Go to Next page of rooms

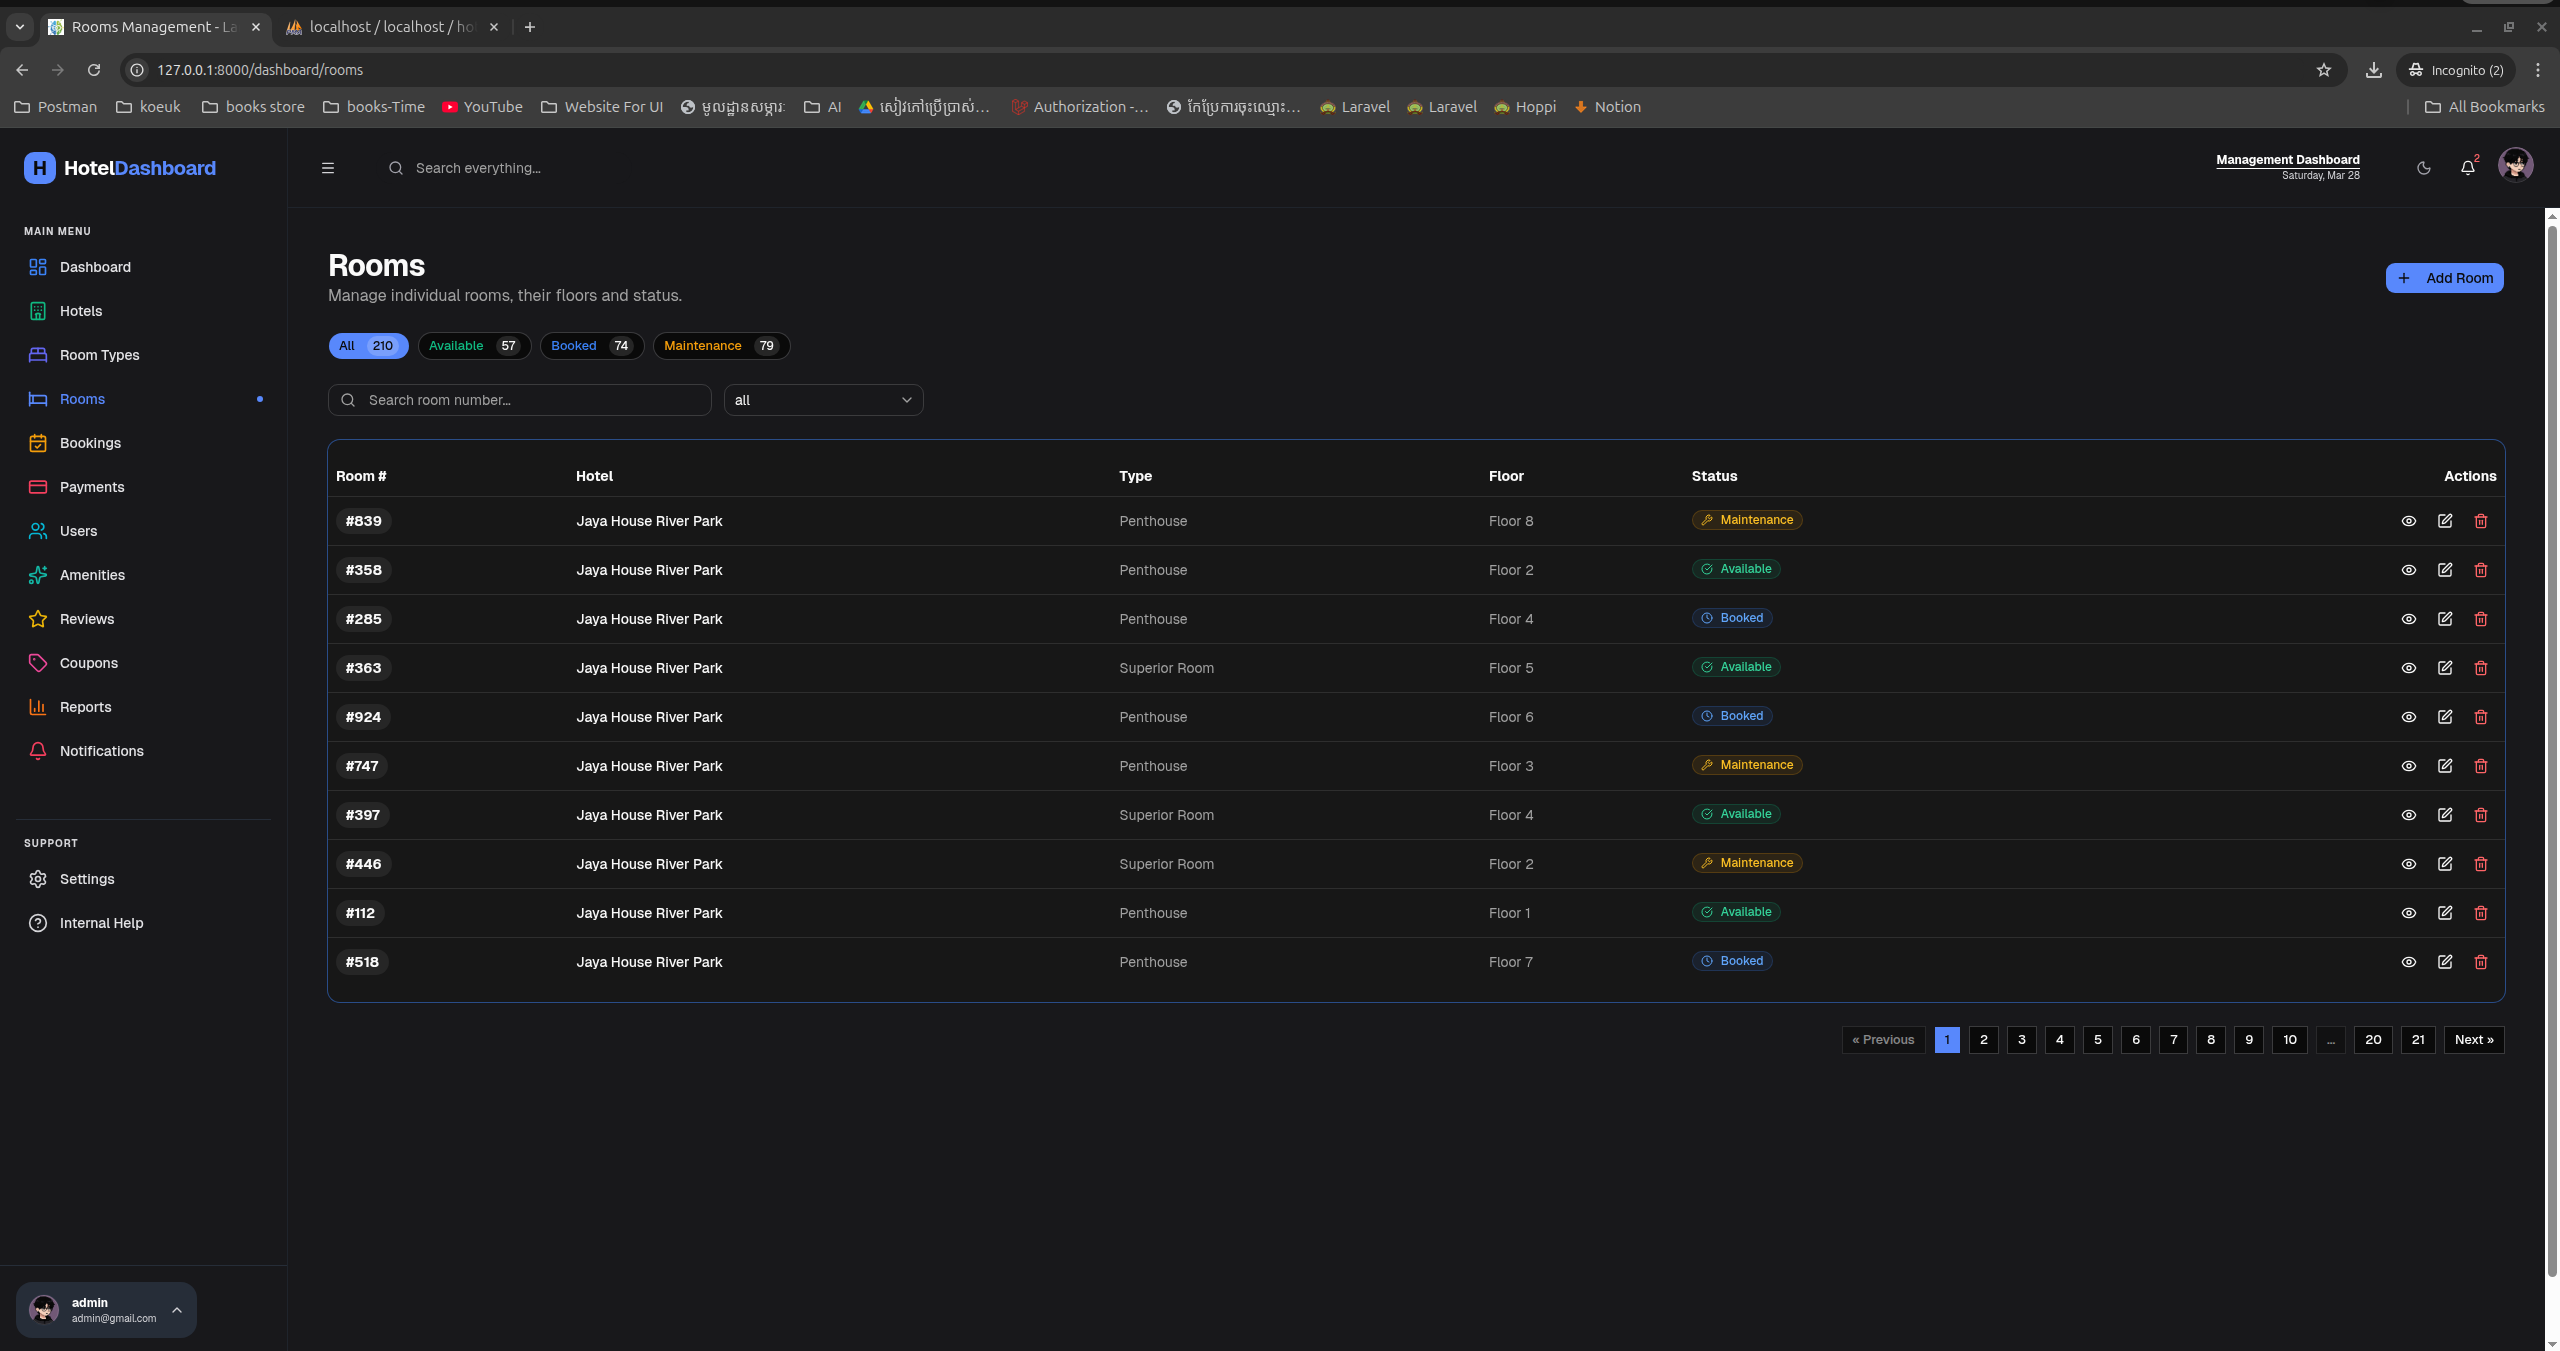coord(2474,1040)
